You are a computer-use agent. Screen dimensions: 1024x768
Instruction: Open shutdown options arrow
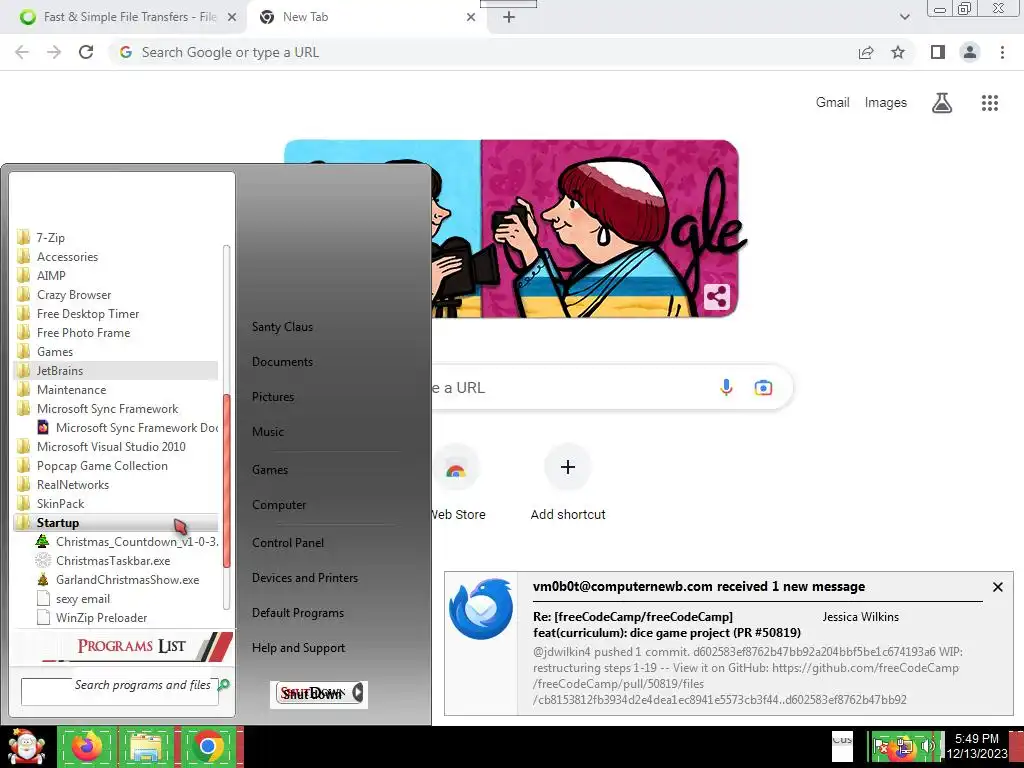[x=358, y=693]
